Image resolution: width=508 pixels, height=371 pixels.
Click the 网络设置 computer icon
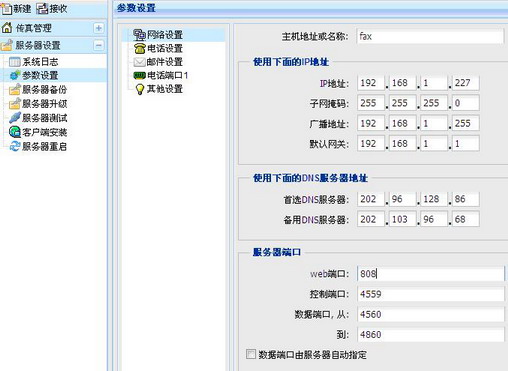tap(139, 35)
